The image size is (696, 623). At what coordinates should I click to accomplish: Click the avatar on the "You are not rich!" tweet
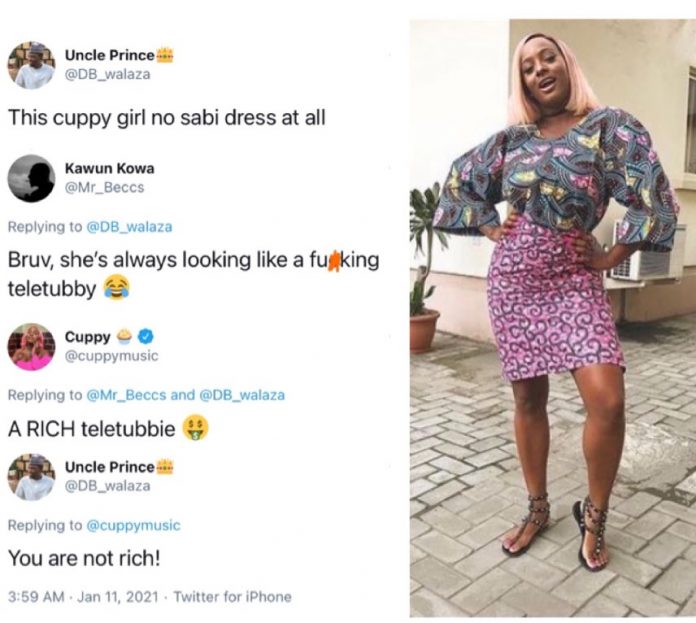(32, 476)
